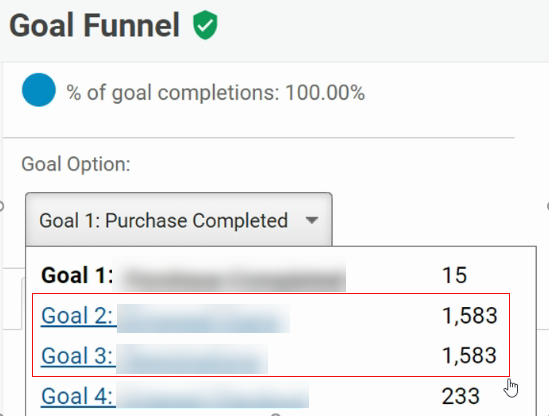549x416 pixels.
Task: Click the % of goal completions text
Action: 216,93
